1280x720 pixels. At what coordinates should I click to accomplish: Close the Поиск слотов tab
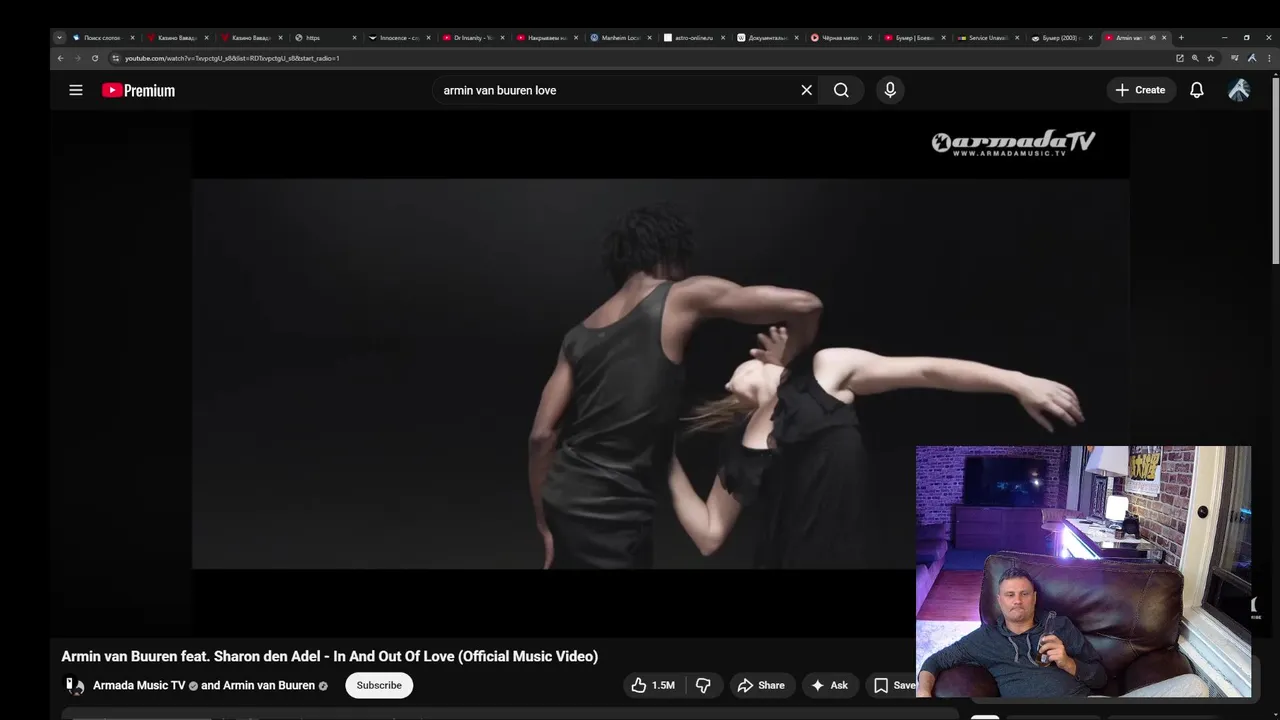132,38
